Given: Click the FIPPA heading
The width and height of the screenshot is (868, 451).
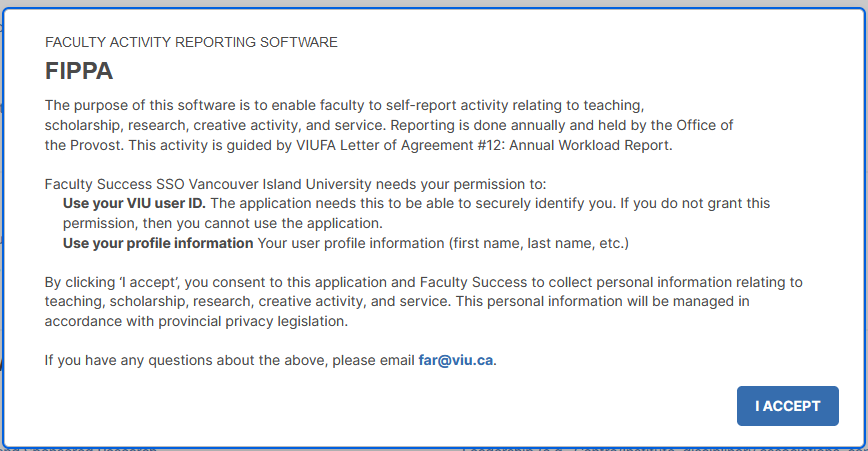Looking at the screenshot, I should pyautogui.click(x=79, y=72).
